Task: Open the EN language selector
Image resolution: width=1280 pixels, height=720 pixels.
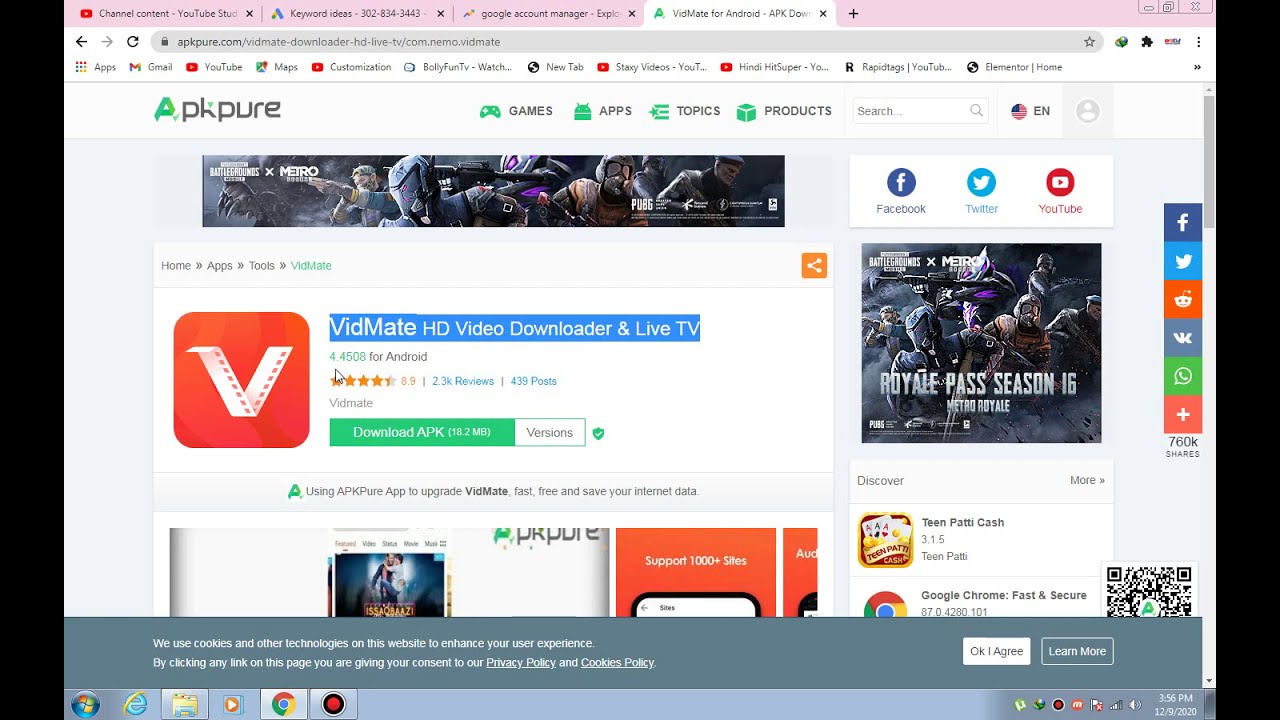Action: coord(1030,111)
